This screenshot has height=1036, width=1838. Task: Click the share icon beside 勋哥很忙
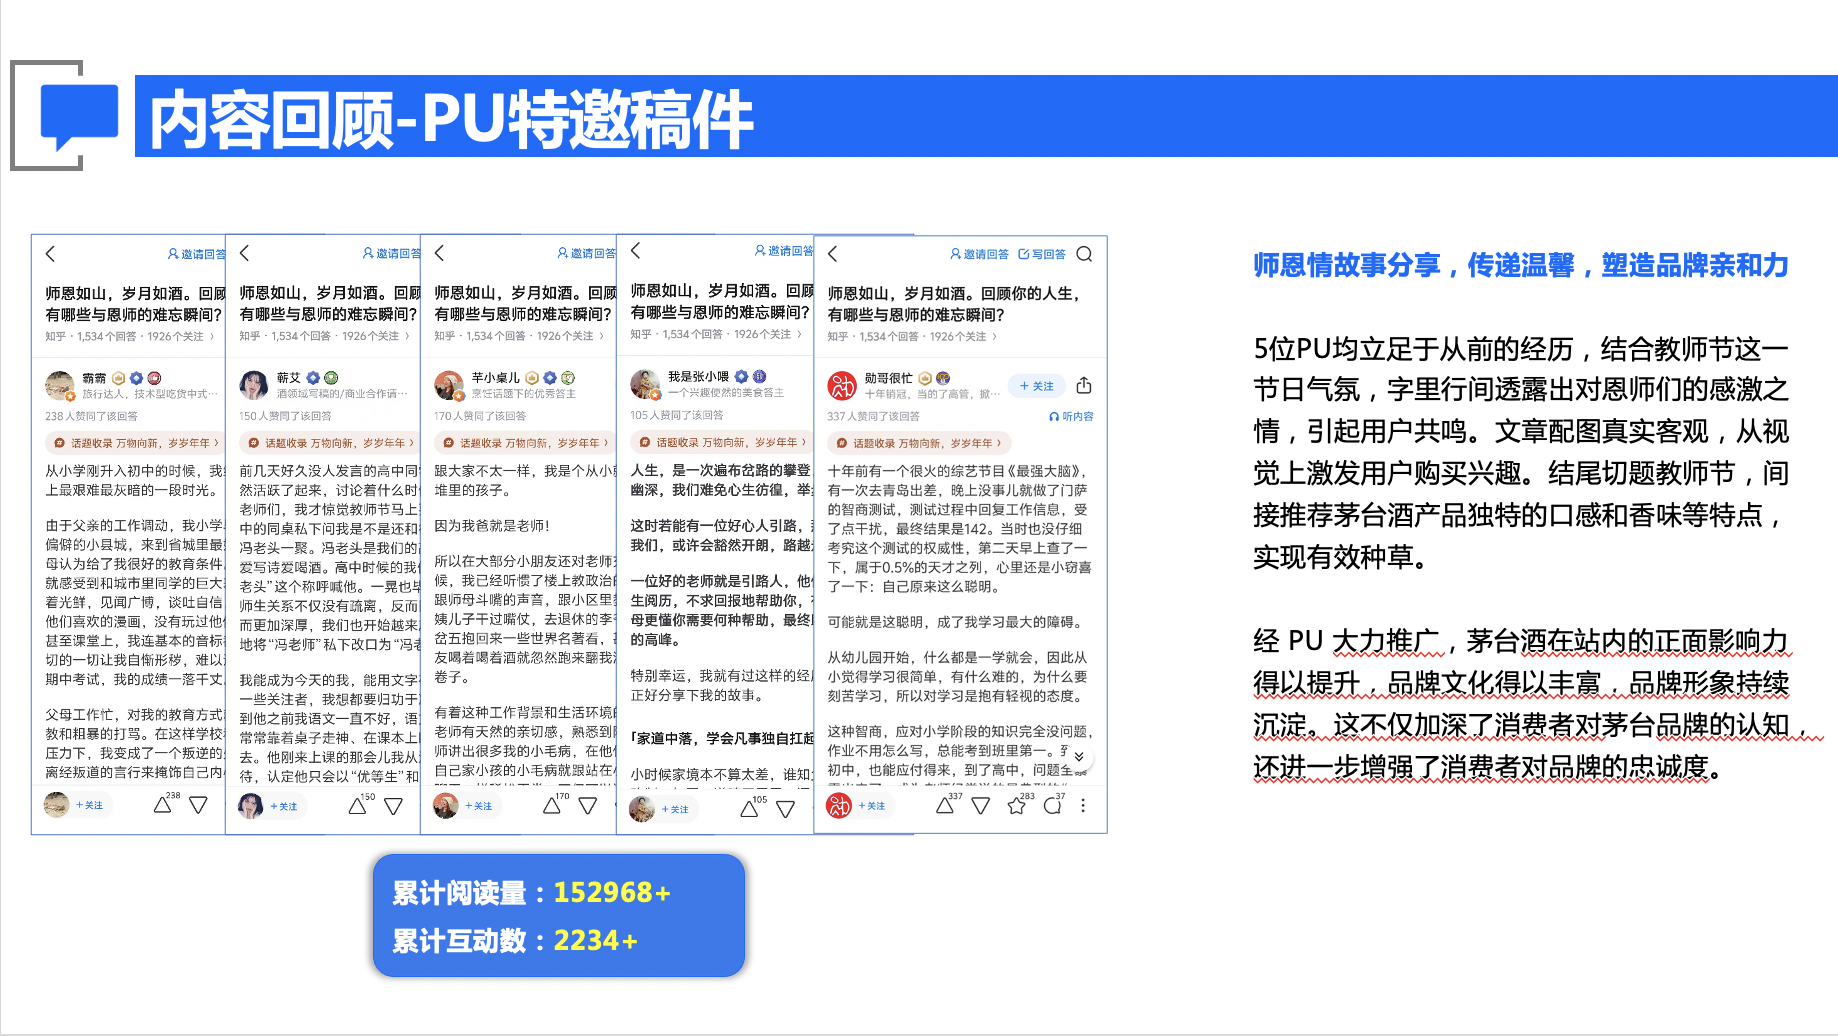click(1084, 386)
